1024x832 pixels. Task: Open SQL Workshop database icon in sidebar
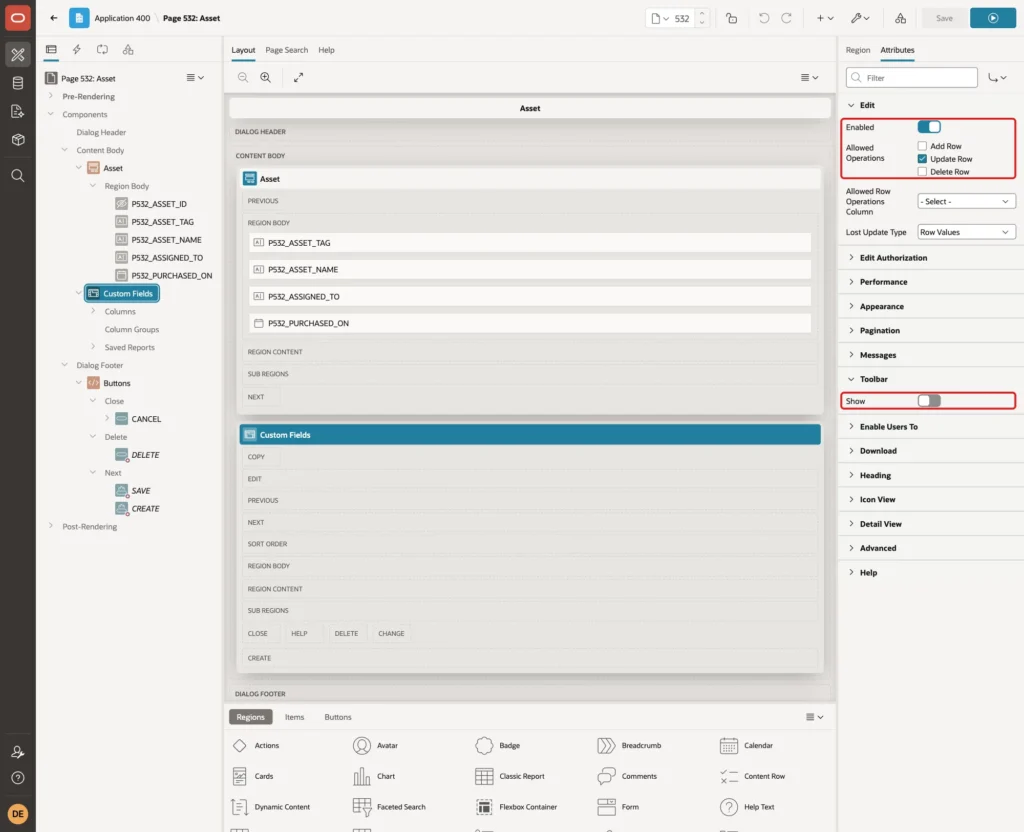click(18, 83)
